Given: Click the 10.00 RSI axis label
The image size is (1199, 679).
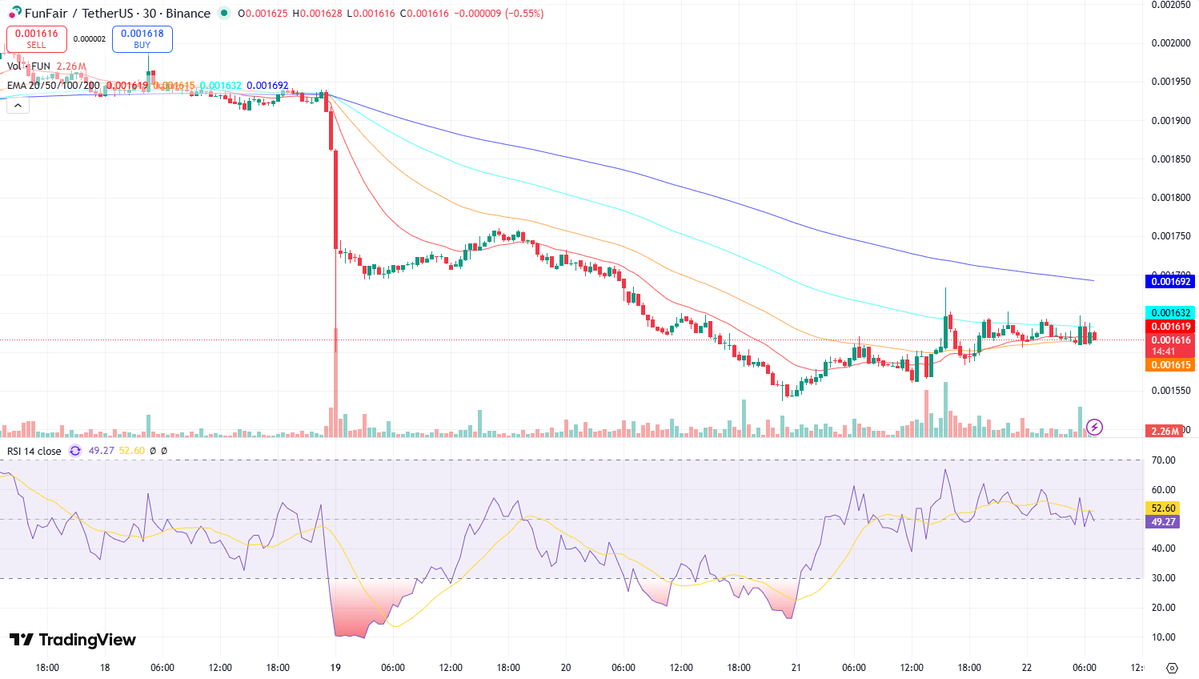Looking at the screenshot, I should (1163, 637).
